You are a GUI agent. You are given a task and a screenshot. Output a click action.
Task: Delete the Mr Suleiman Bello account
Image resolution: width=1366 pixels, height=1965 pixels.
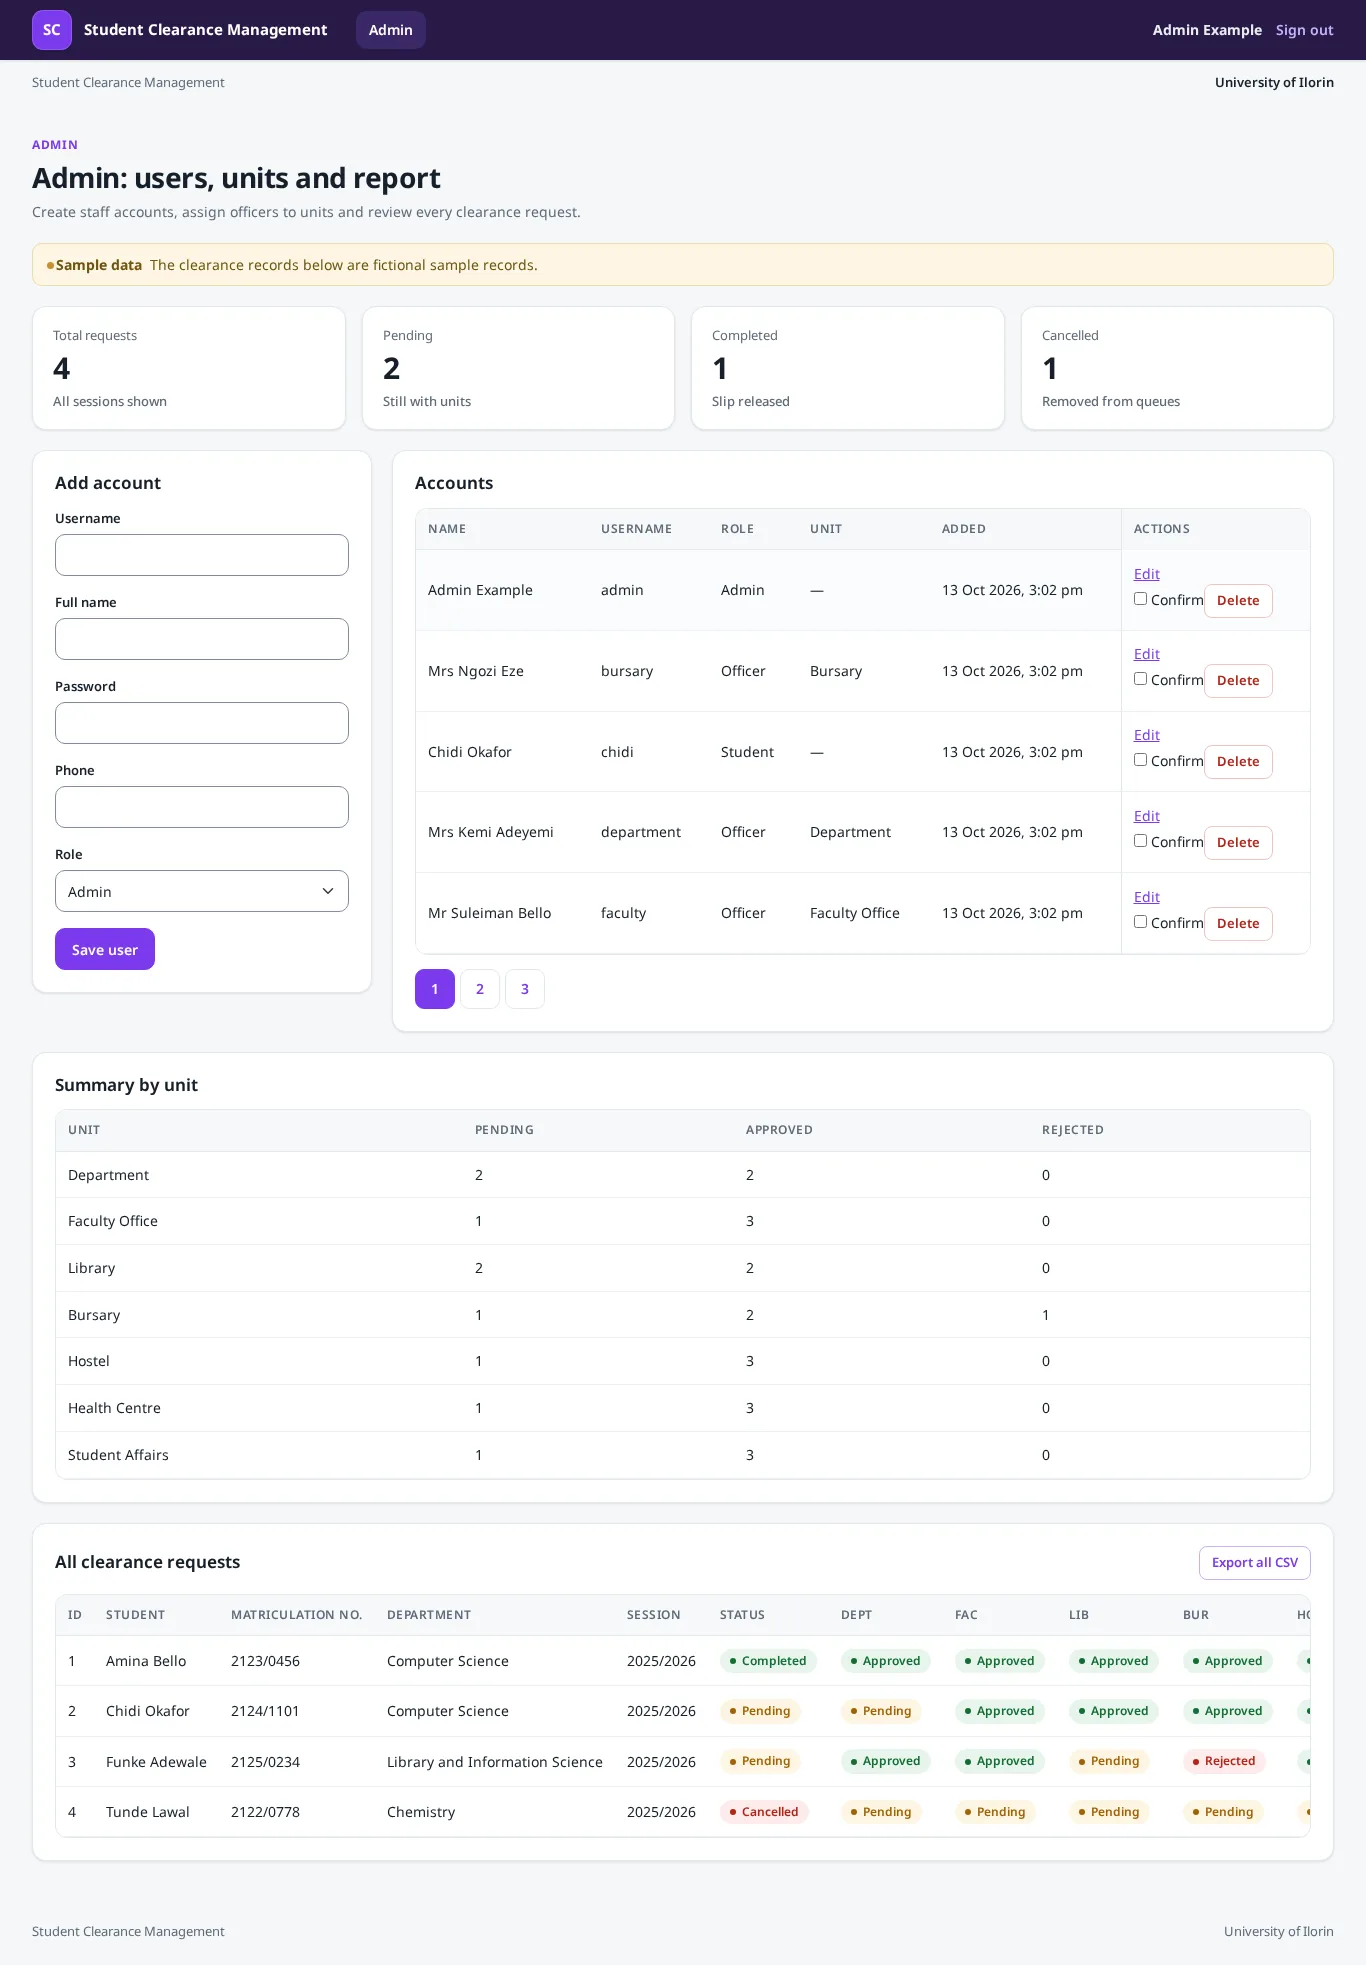point(1238,924)
